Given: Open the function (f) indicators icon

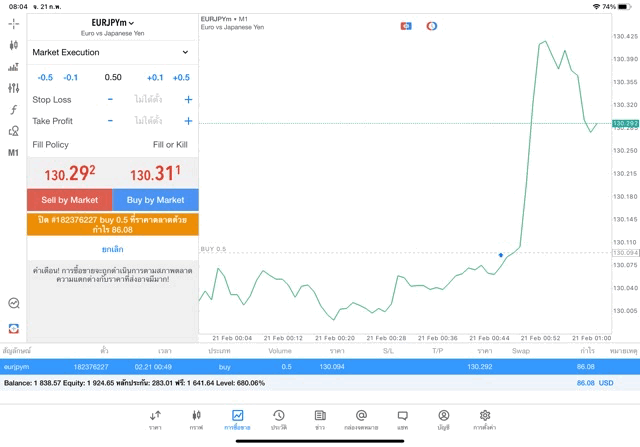Looking at the screenshot, I should coord(13,109).
